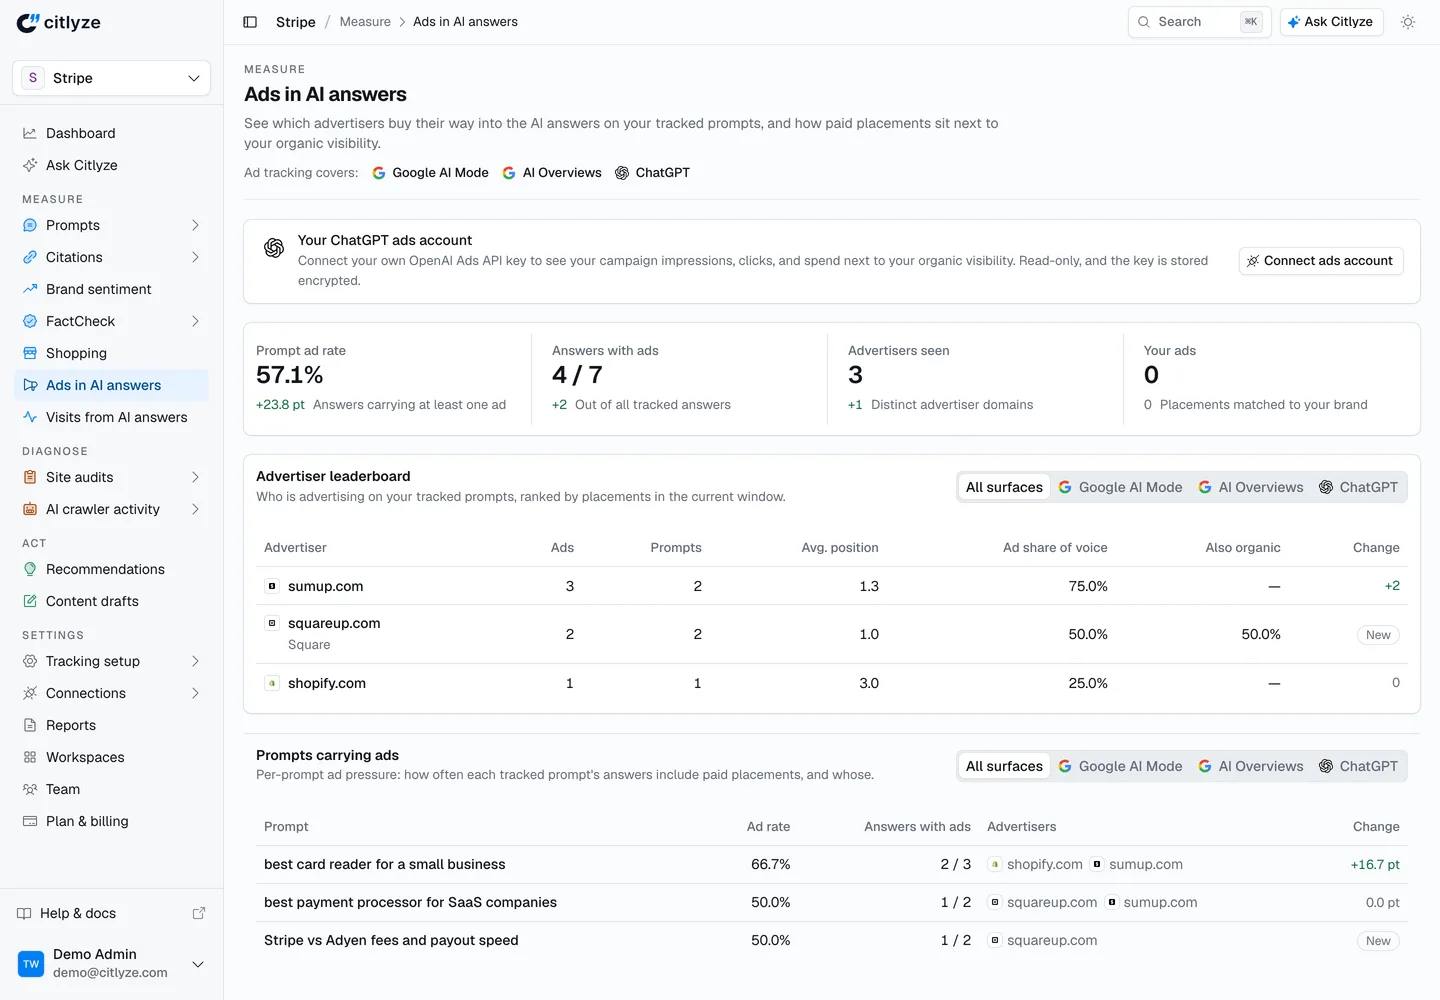This screenshot has width=1440, height=1000.
Task: Click the Stripe breadcrumb link
Action: [x=296, y=22]
